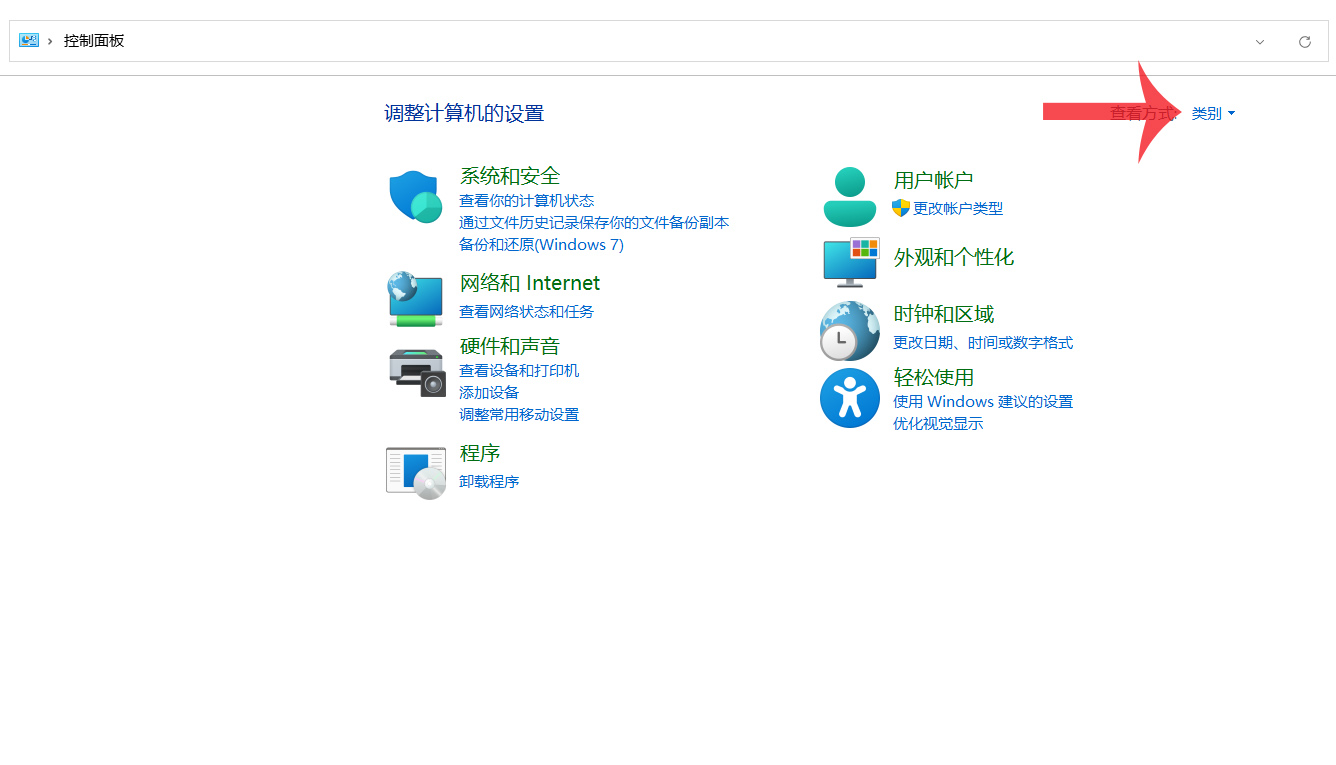Open the 查看你的计算机状态 link

526,201
